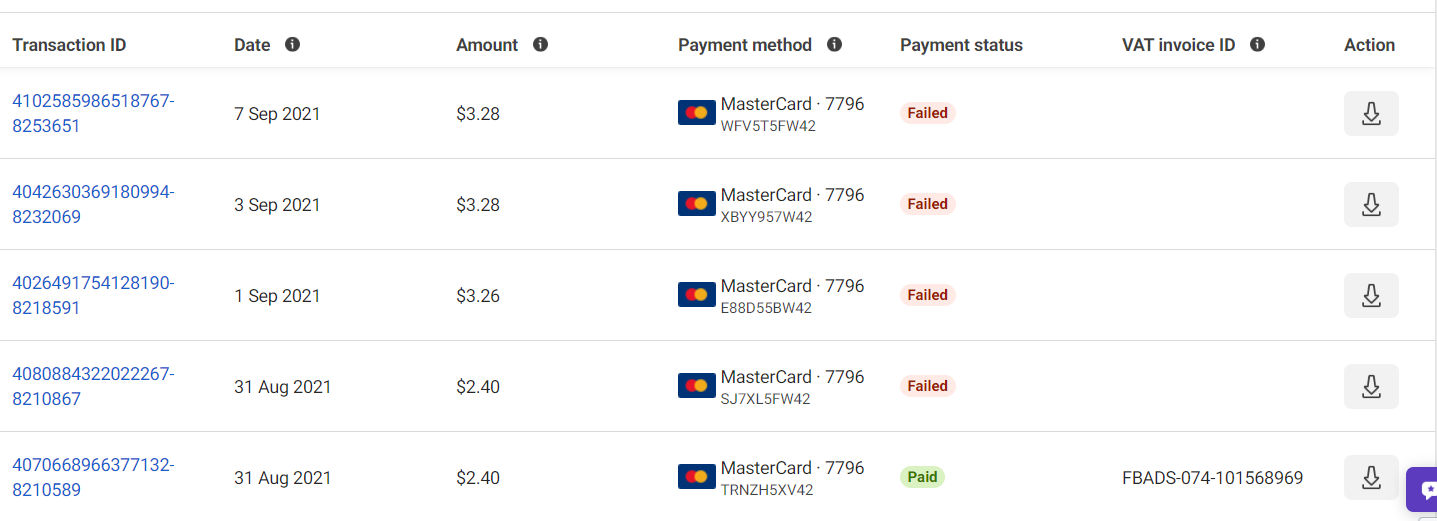Screen dimensions: 1437x521
Task: Click info icon next to Amount header
Action: [540, 44]
